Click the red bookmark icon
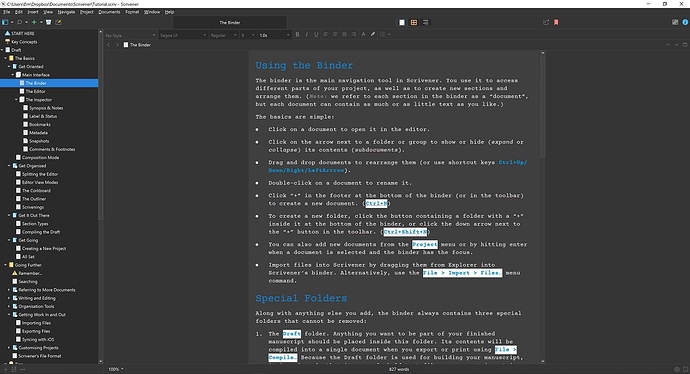690x374 pixels. click(556, 22)
